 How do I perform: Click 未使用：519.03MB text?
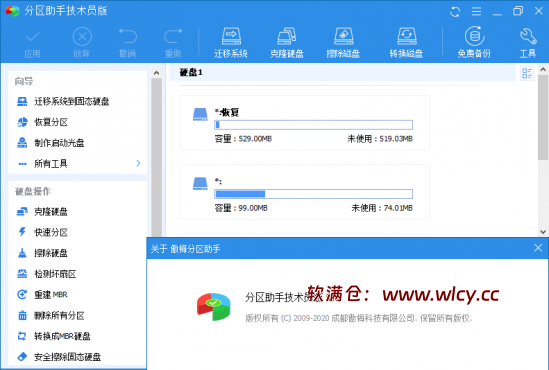tap(380, 139)
